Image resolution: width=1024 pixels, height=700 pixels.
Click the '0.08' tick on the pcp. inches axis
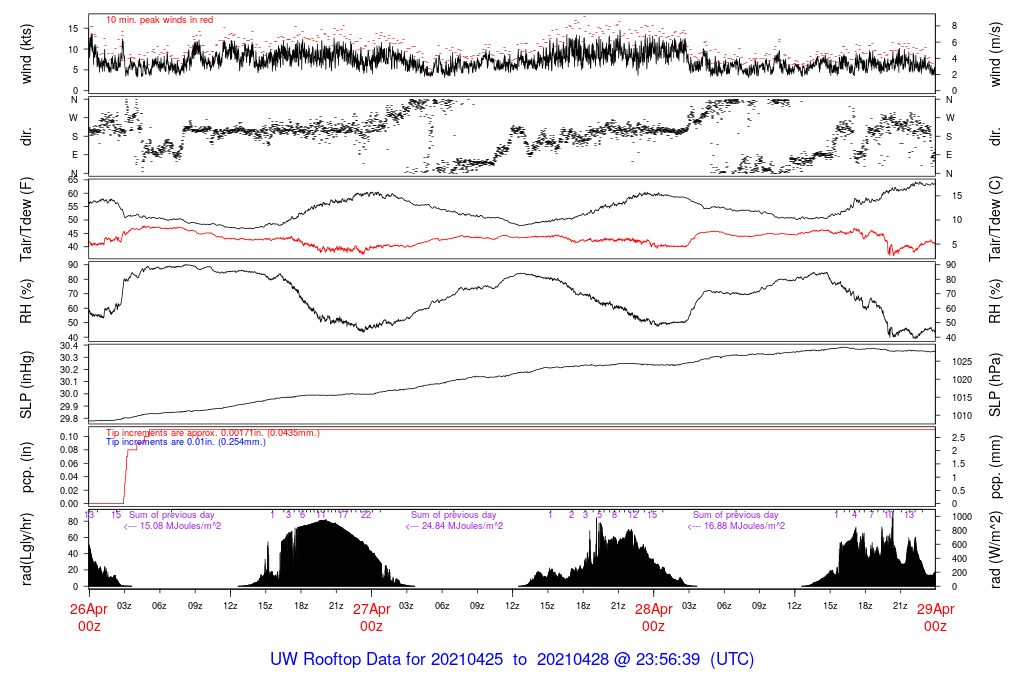[69, 450]
